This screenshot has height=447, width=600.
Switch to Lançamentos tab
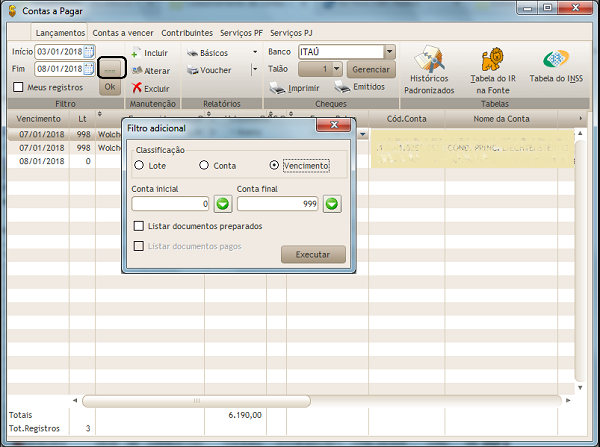click(60, 33)
